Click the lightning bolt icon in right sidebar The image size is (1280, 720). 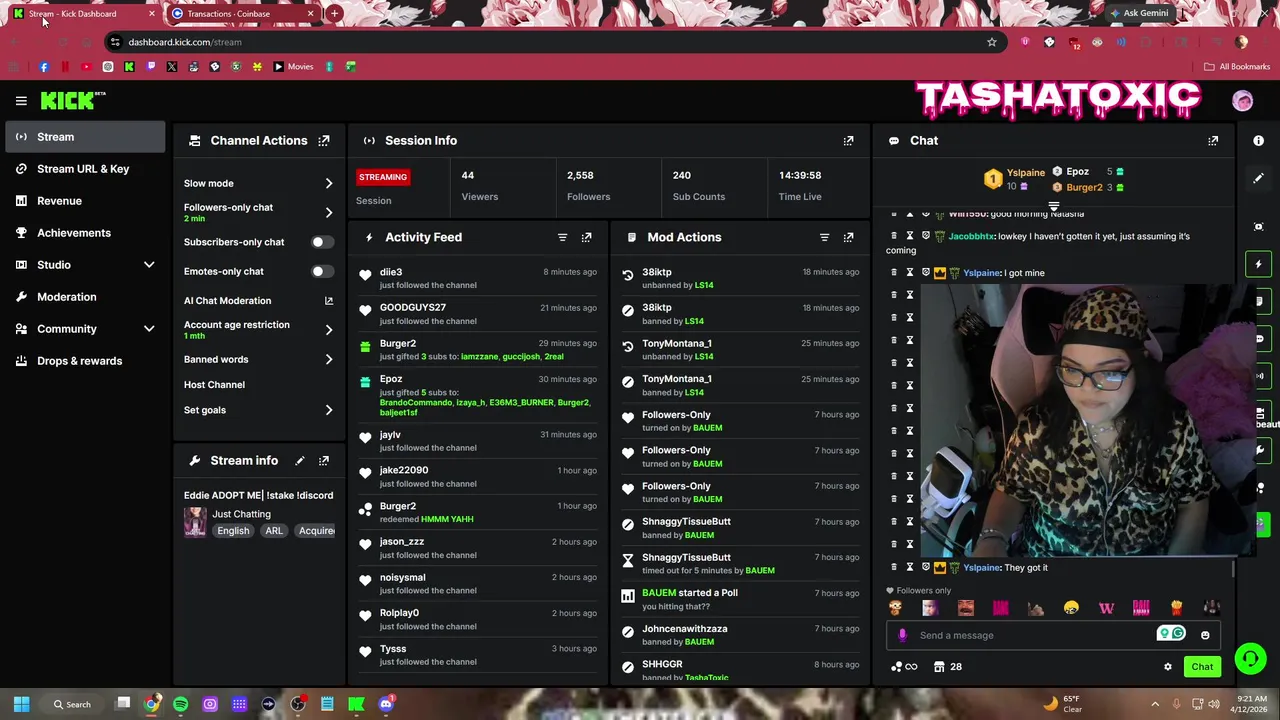(1259, 264)
